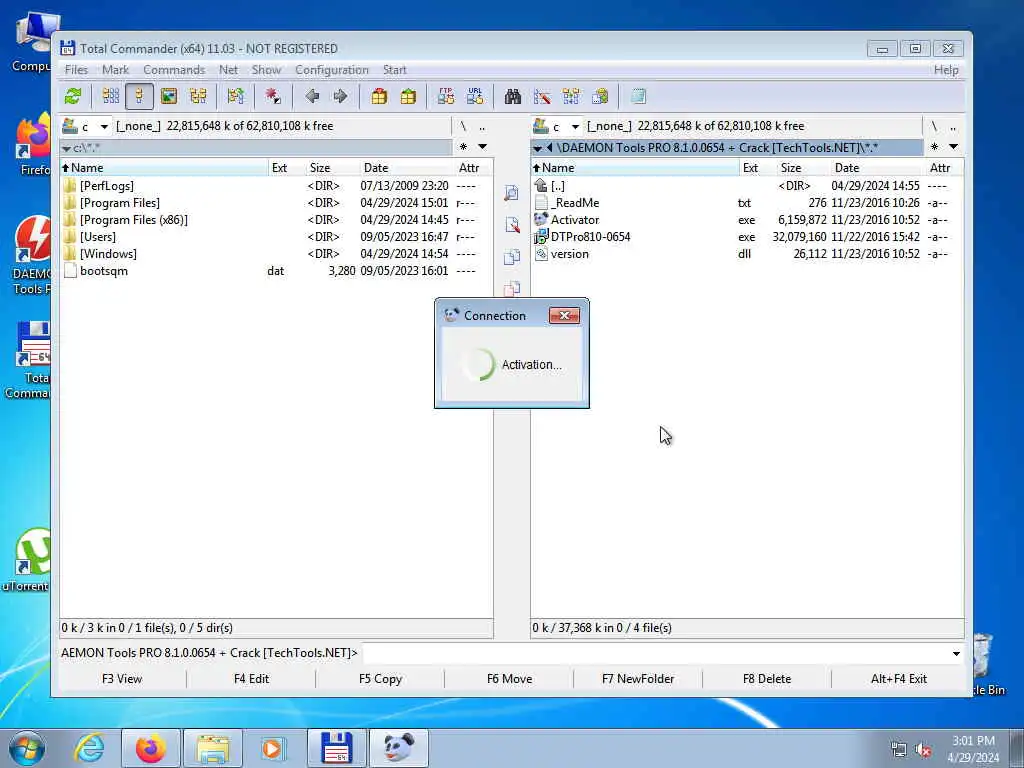Expand left path bar dropdown triangle
Image resolution: width=1024 pixels, height=768 pixels.
point(66,149)
